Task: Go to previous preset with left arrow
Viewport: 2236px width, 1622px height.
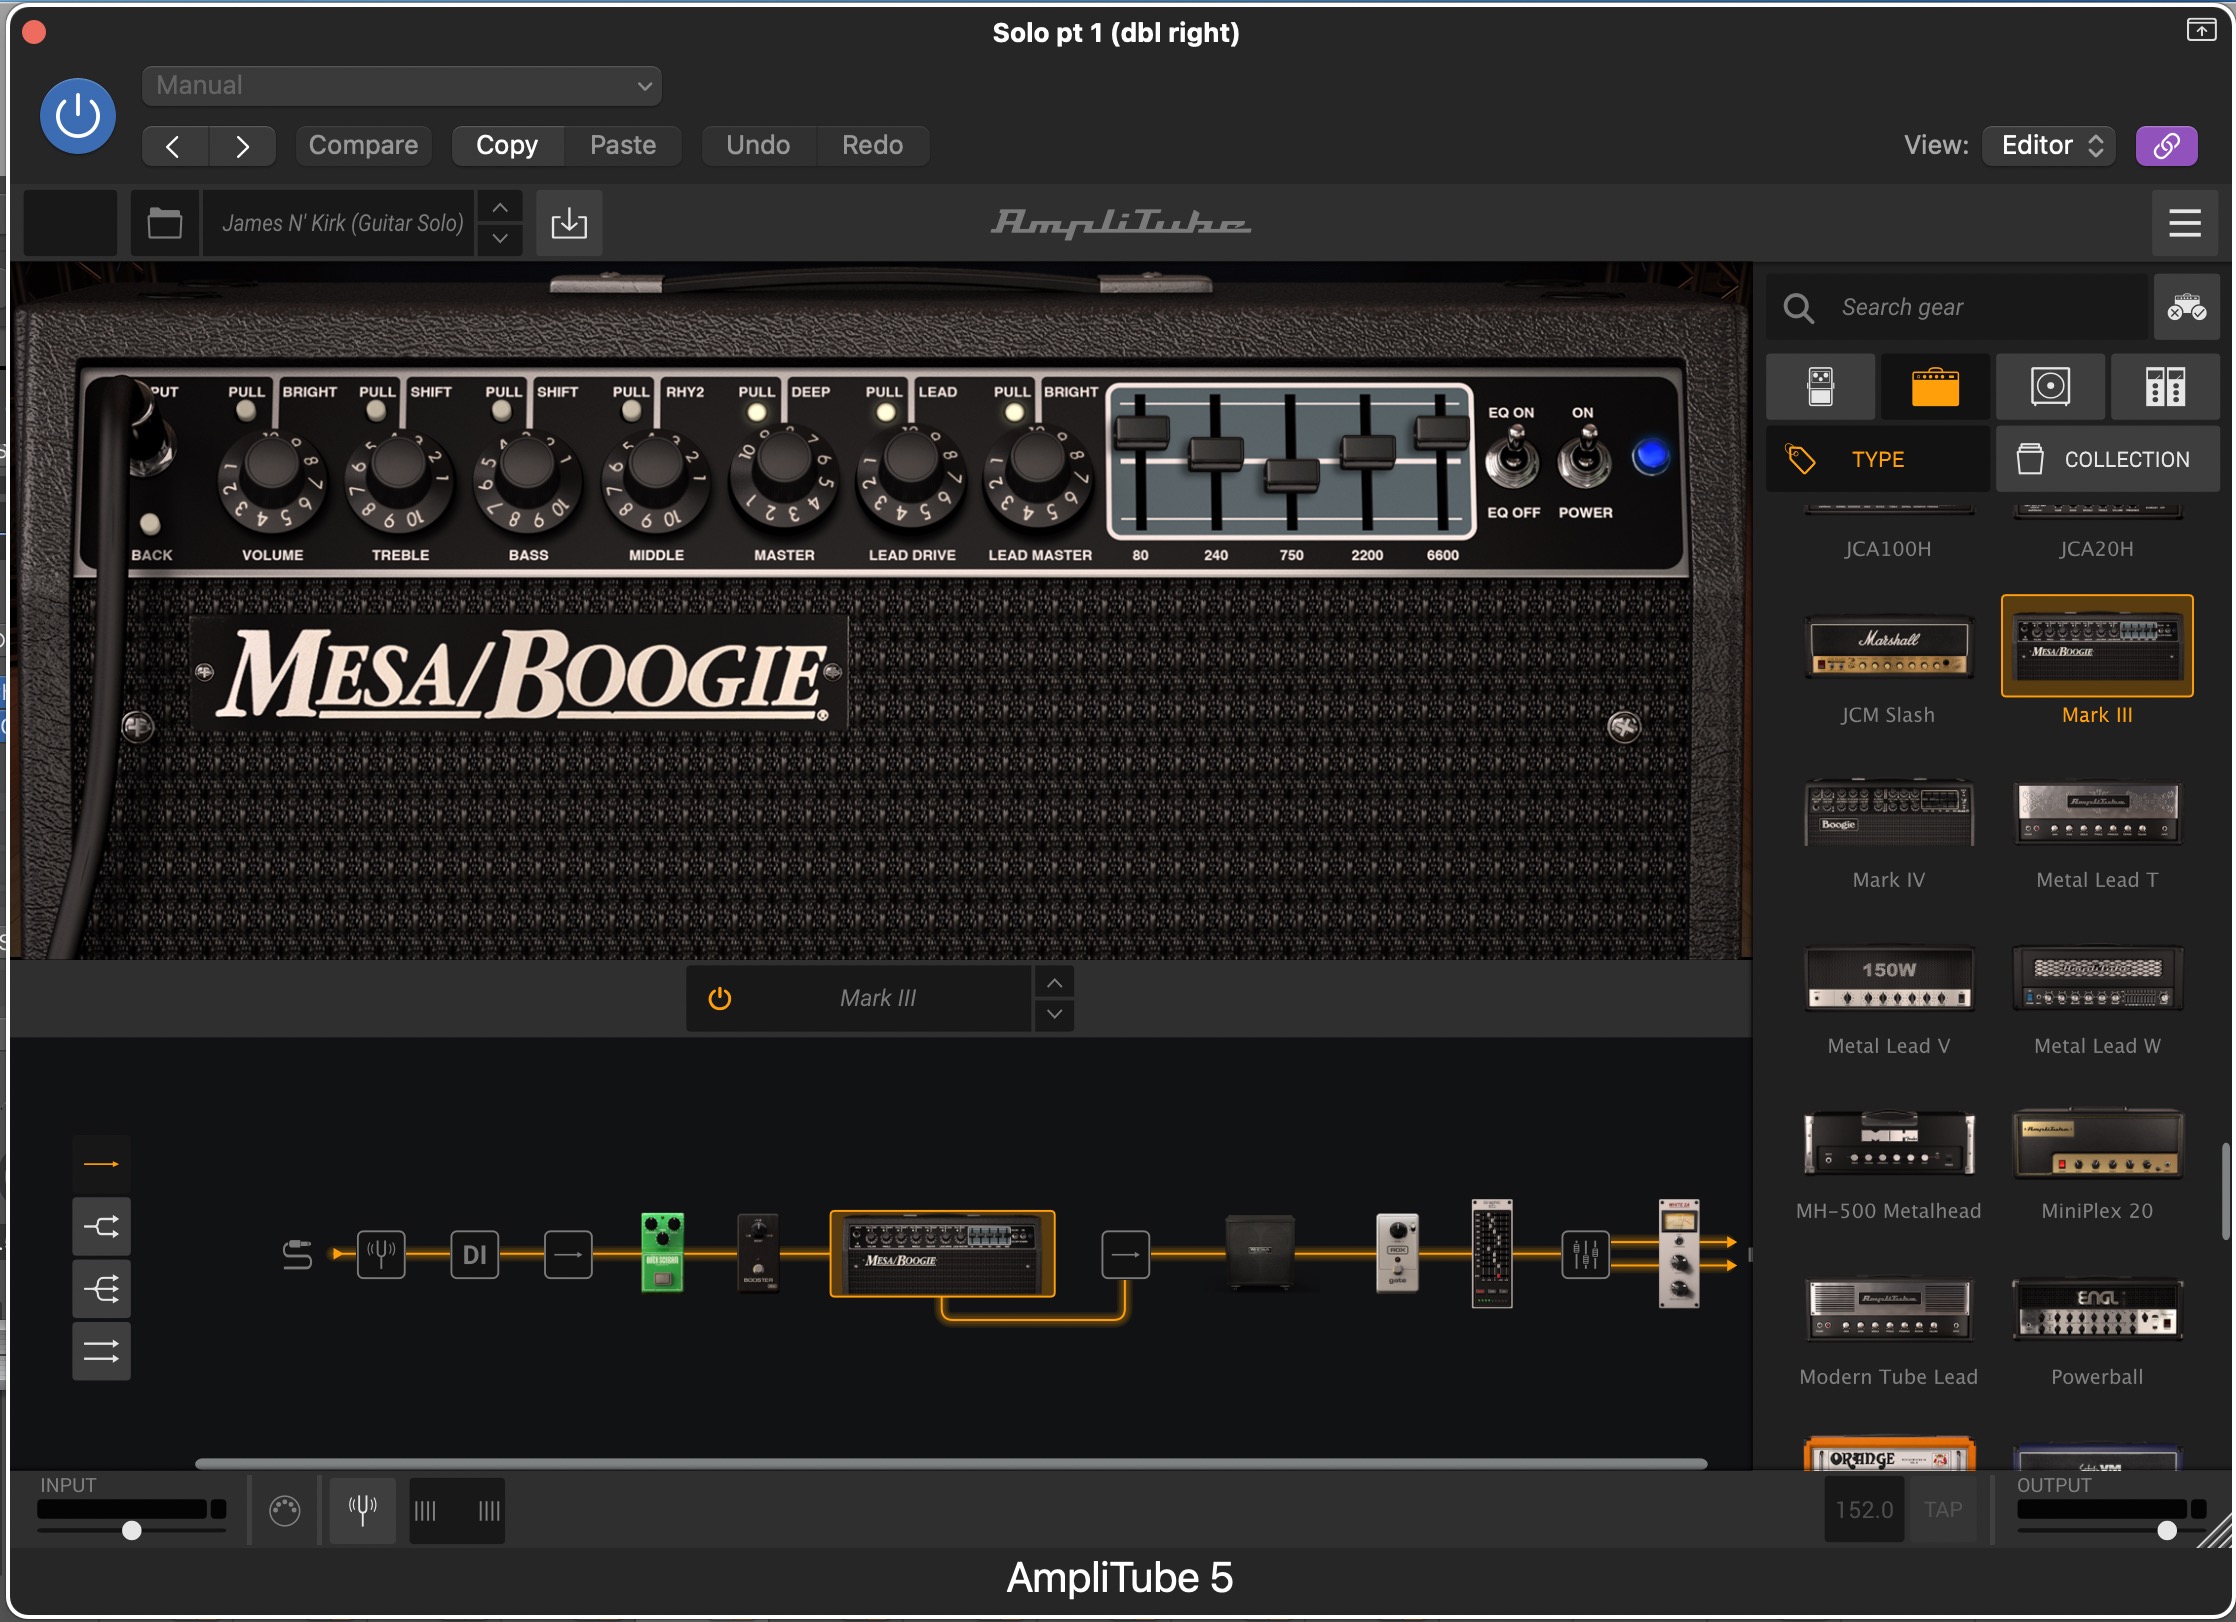Action: coord(174,146)
